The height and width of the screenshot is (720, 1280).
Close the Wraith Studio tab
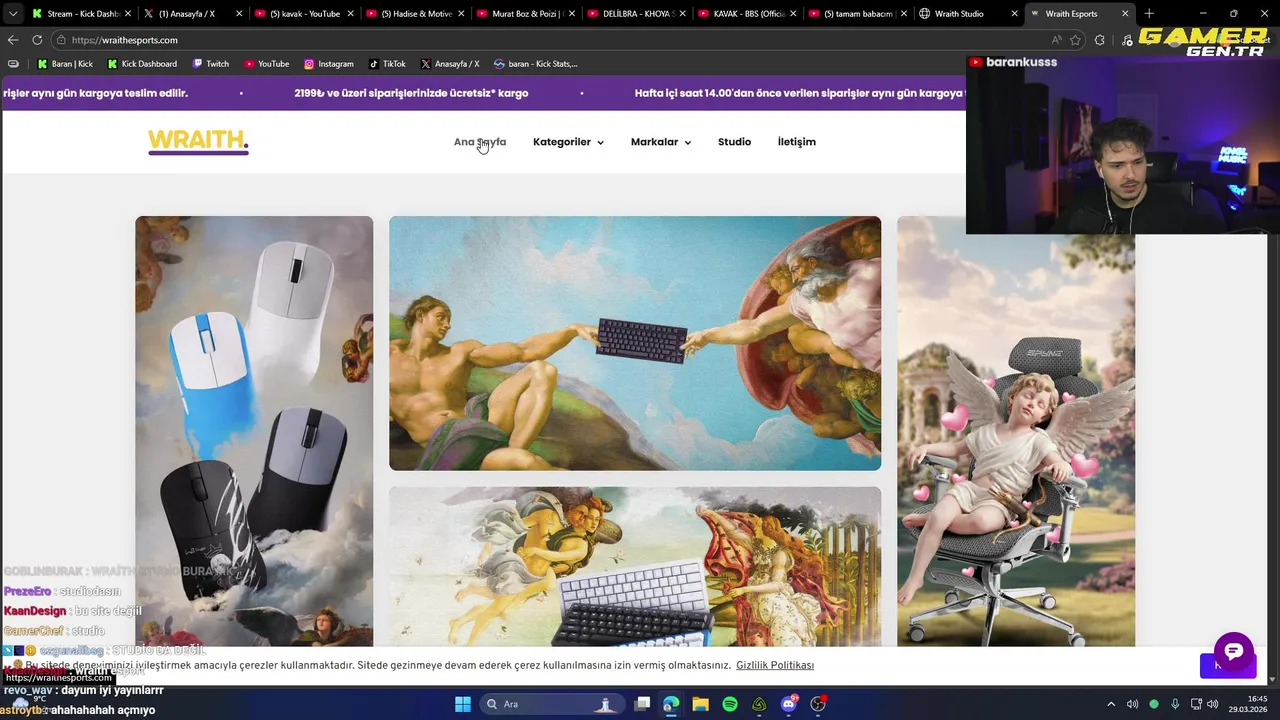[1014, 14]
